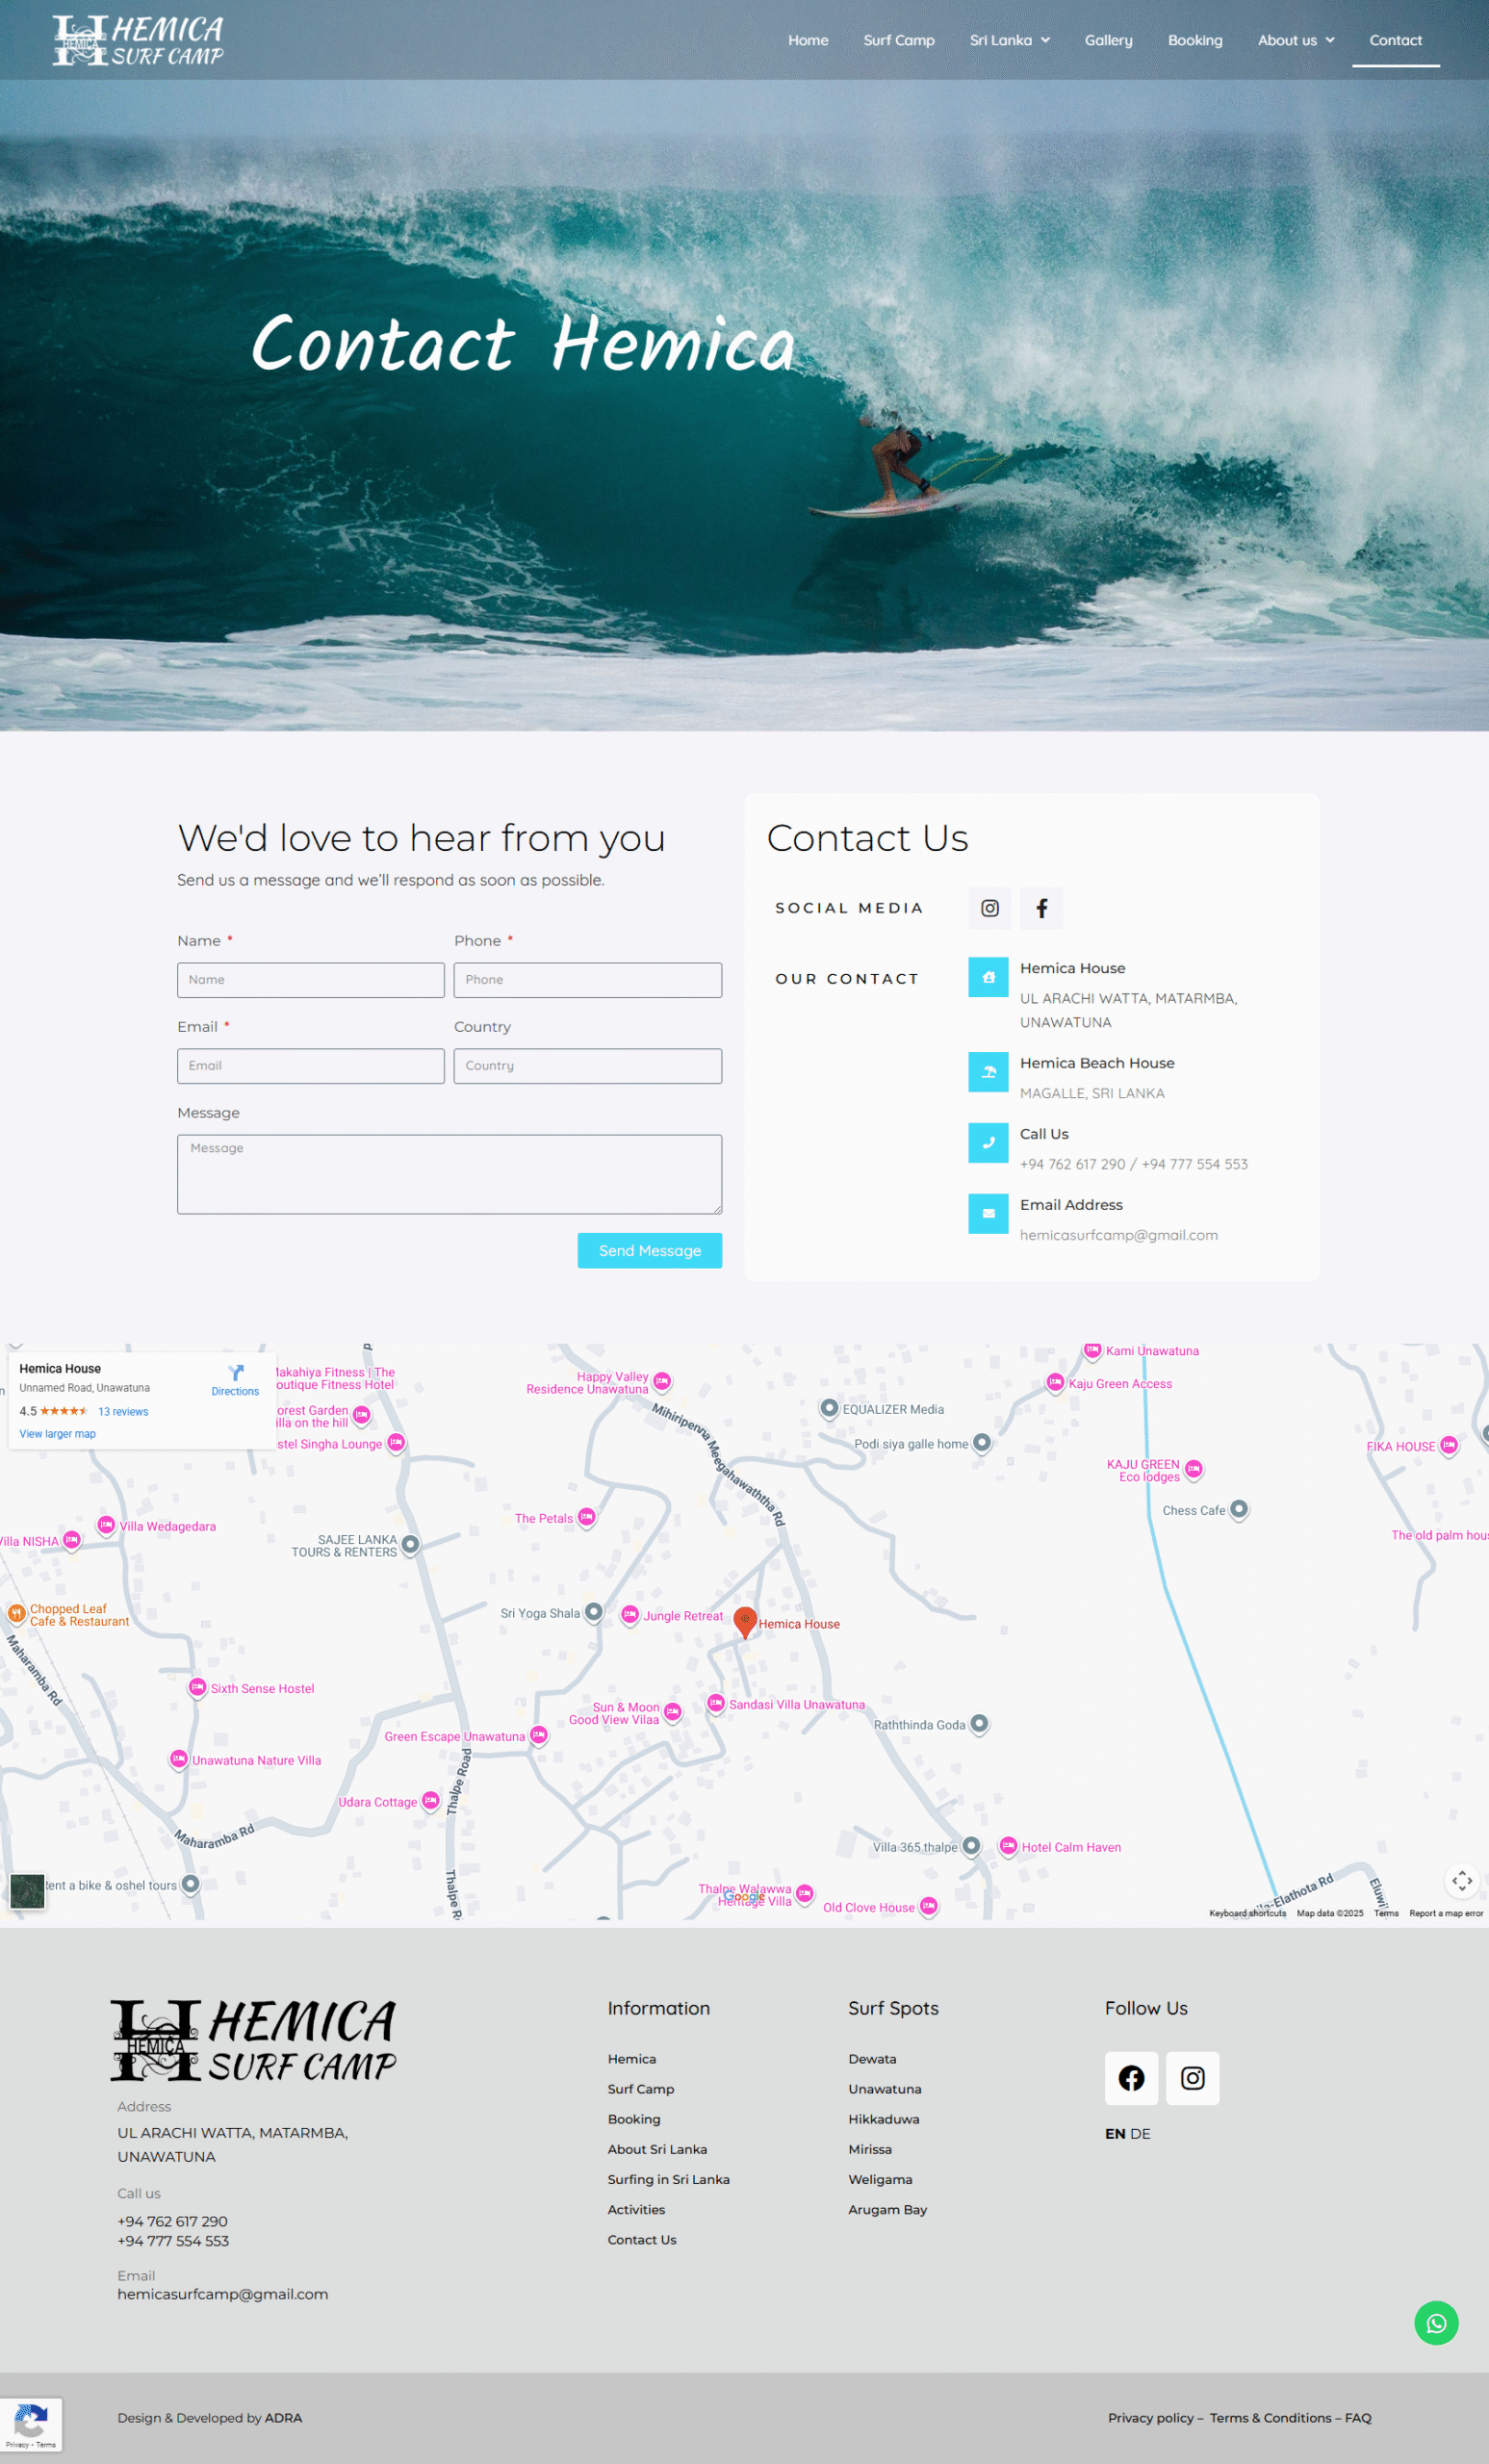Open Arugam Bay surf spot link
The height and width of the screenshot is (2464, 1489).
point(887,2209)
